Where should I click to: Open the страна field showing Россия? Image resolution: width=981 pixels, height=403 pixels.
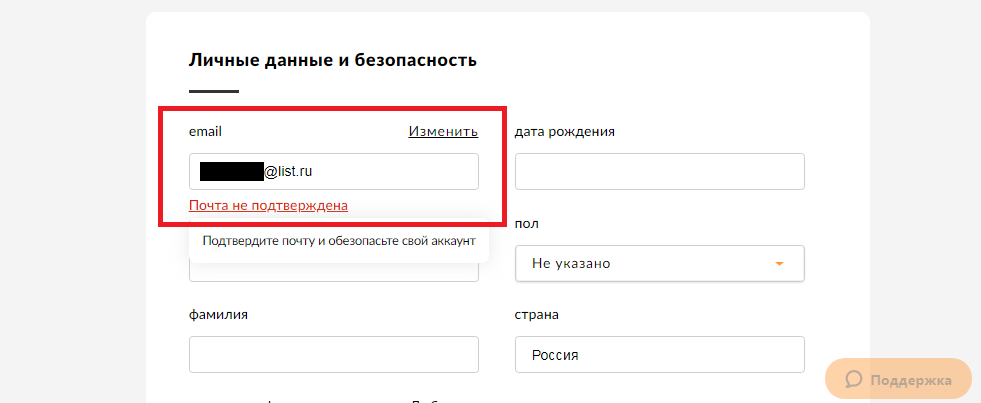[659, 355]
